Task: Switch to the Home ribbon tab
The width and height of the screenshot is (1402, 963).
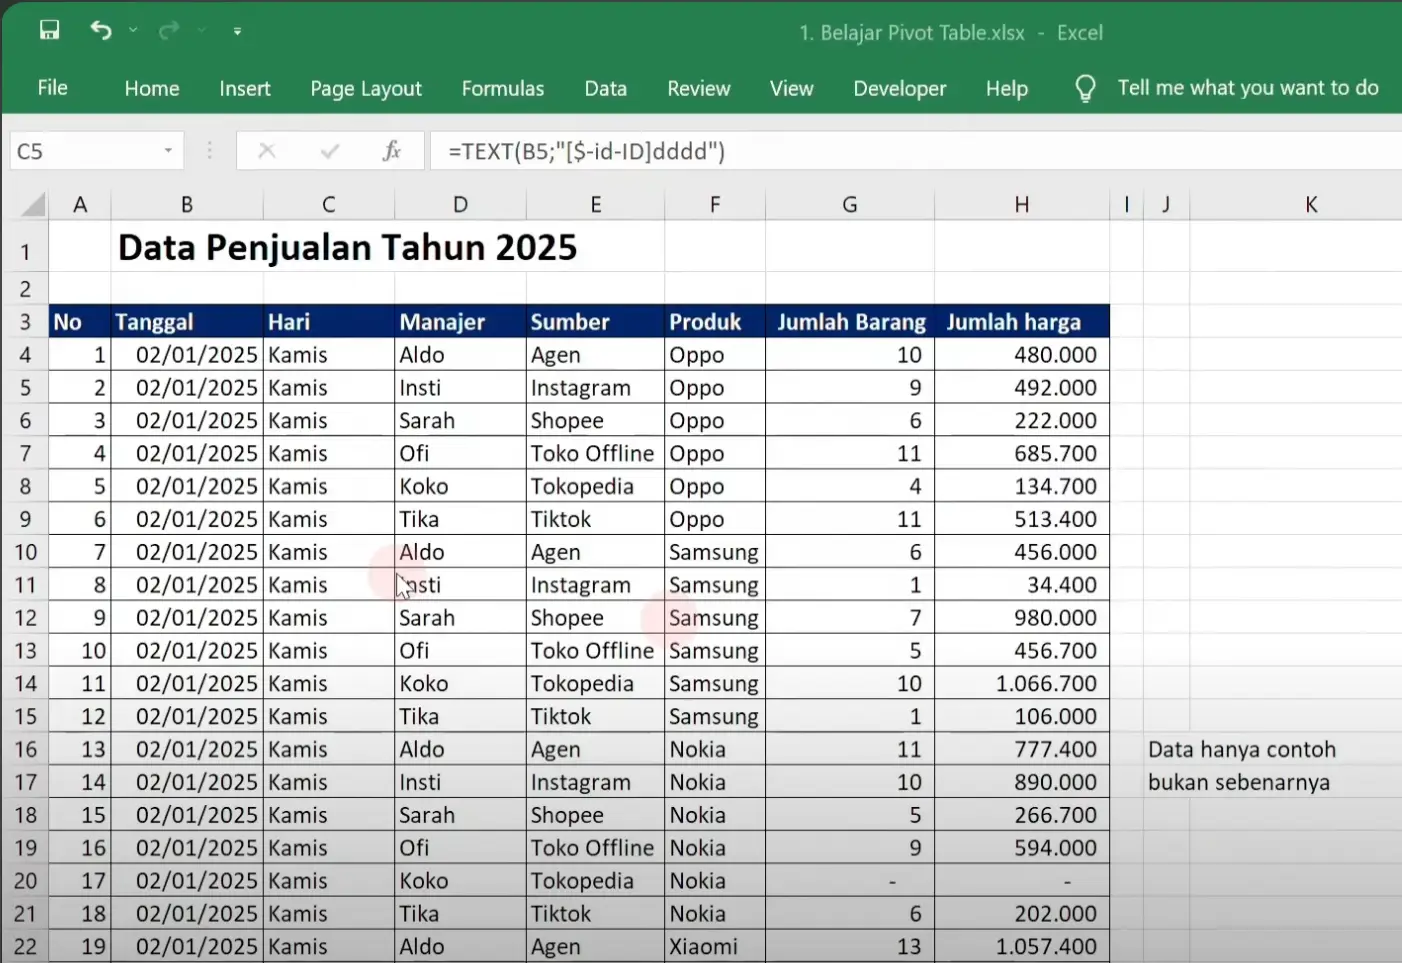Action: (x=152, y=88)
